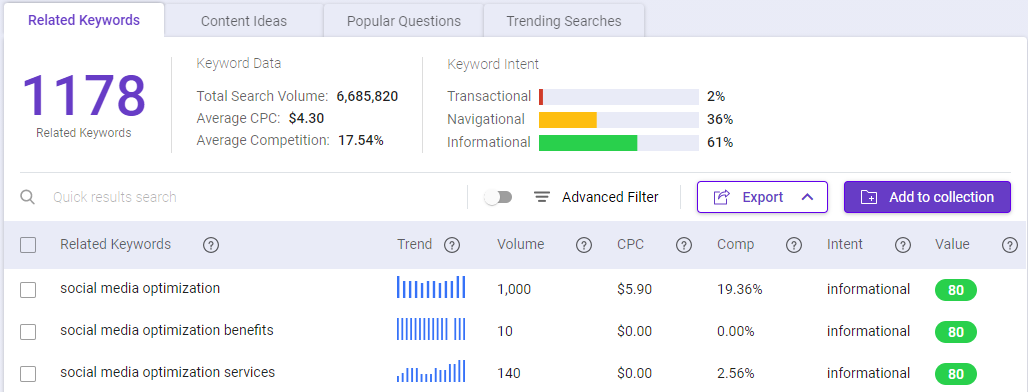
Task: Toggle the Advanced Filter switch
Action: (498, 197)
